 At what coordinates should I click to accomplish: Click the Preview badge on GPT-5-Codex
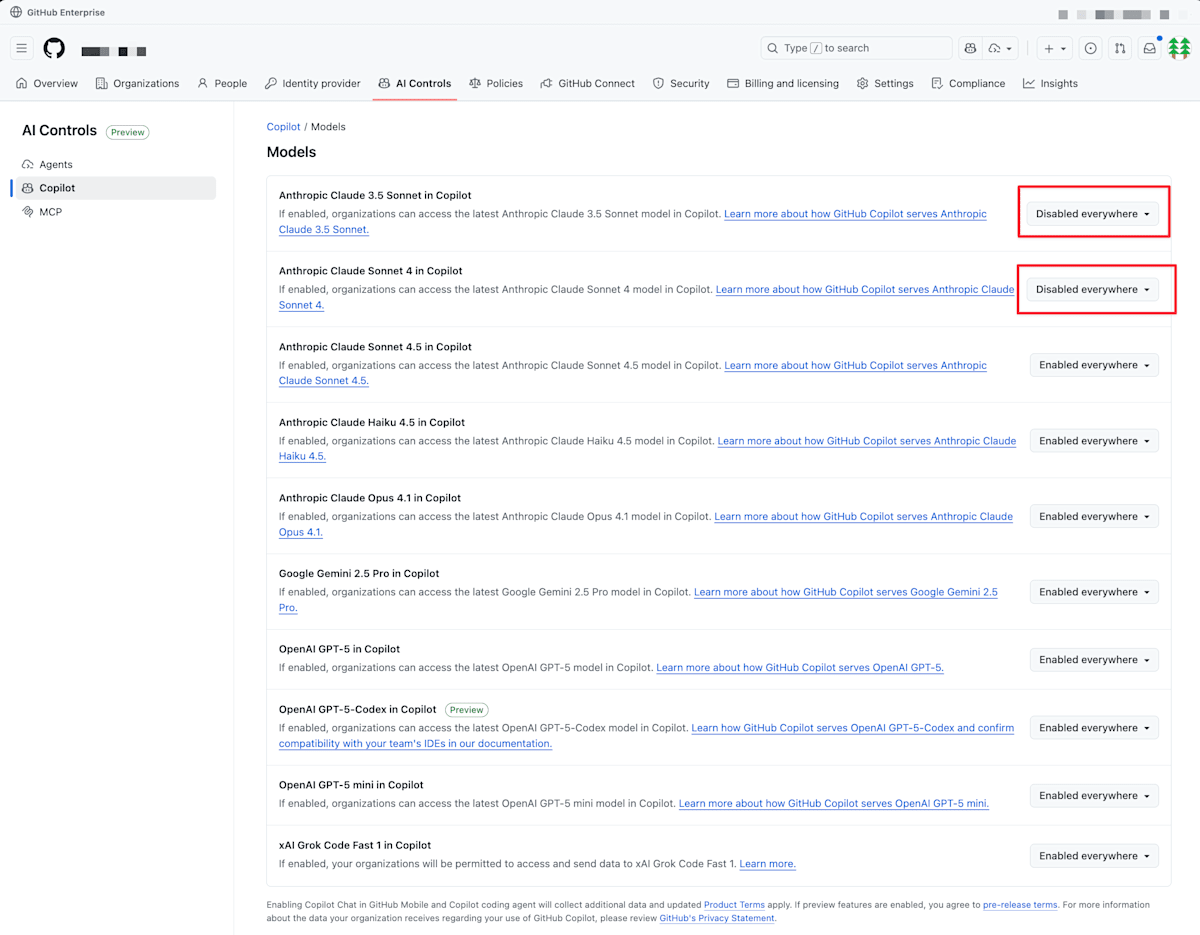466,710
